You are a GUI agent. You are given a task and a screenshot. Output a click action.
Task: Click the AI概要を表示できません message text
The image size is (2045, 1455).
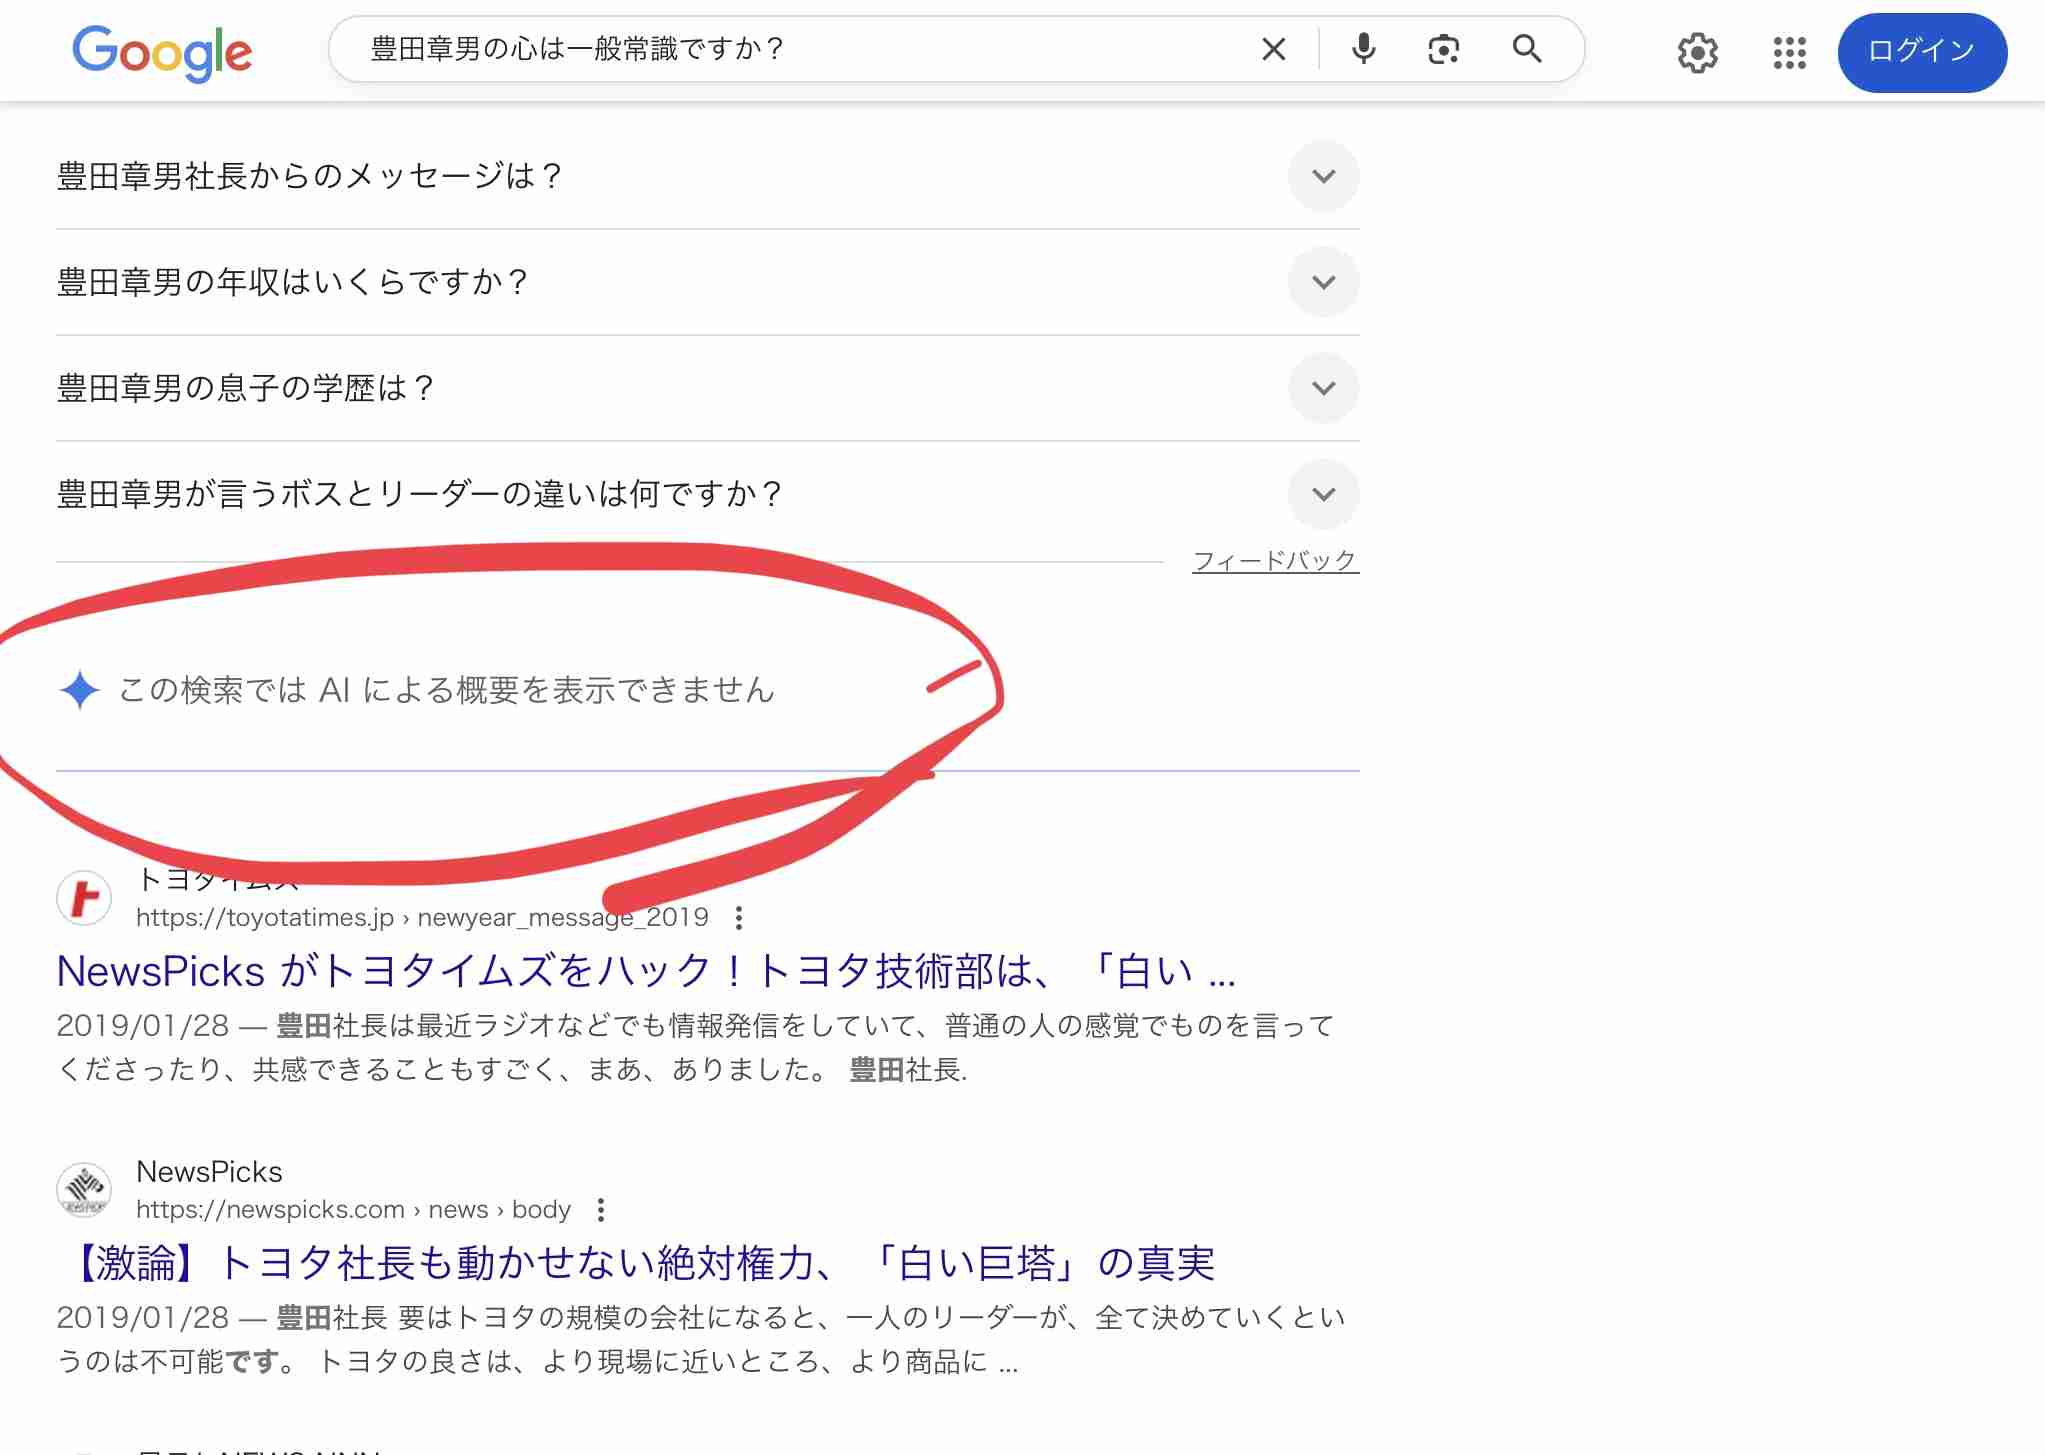click(446, 690)
